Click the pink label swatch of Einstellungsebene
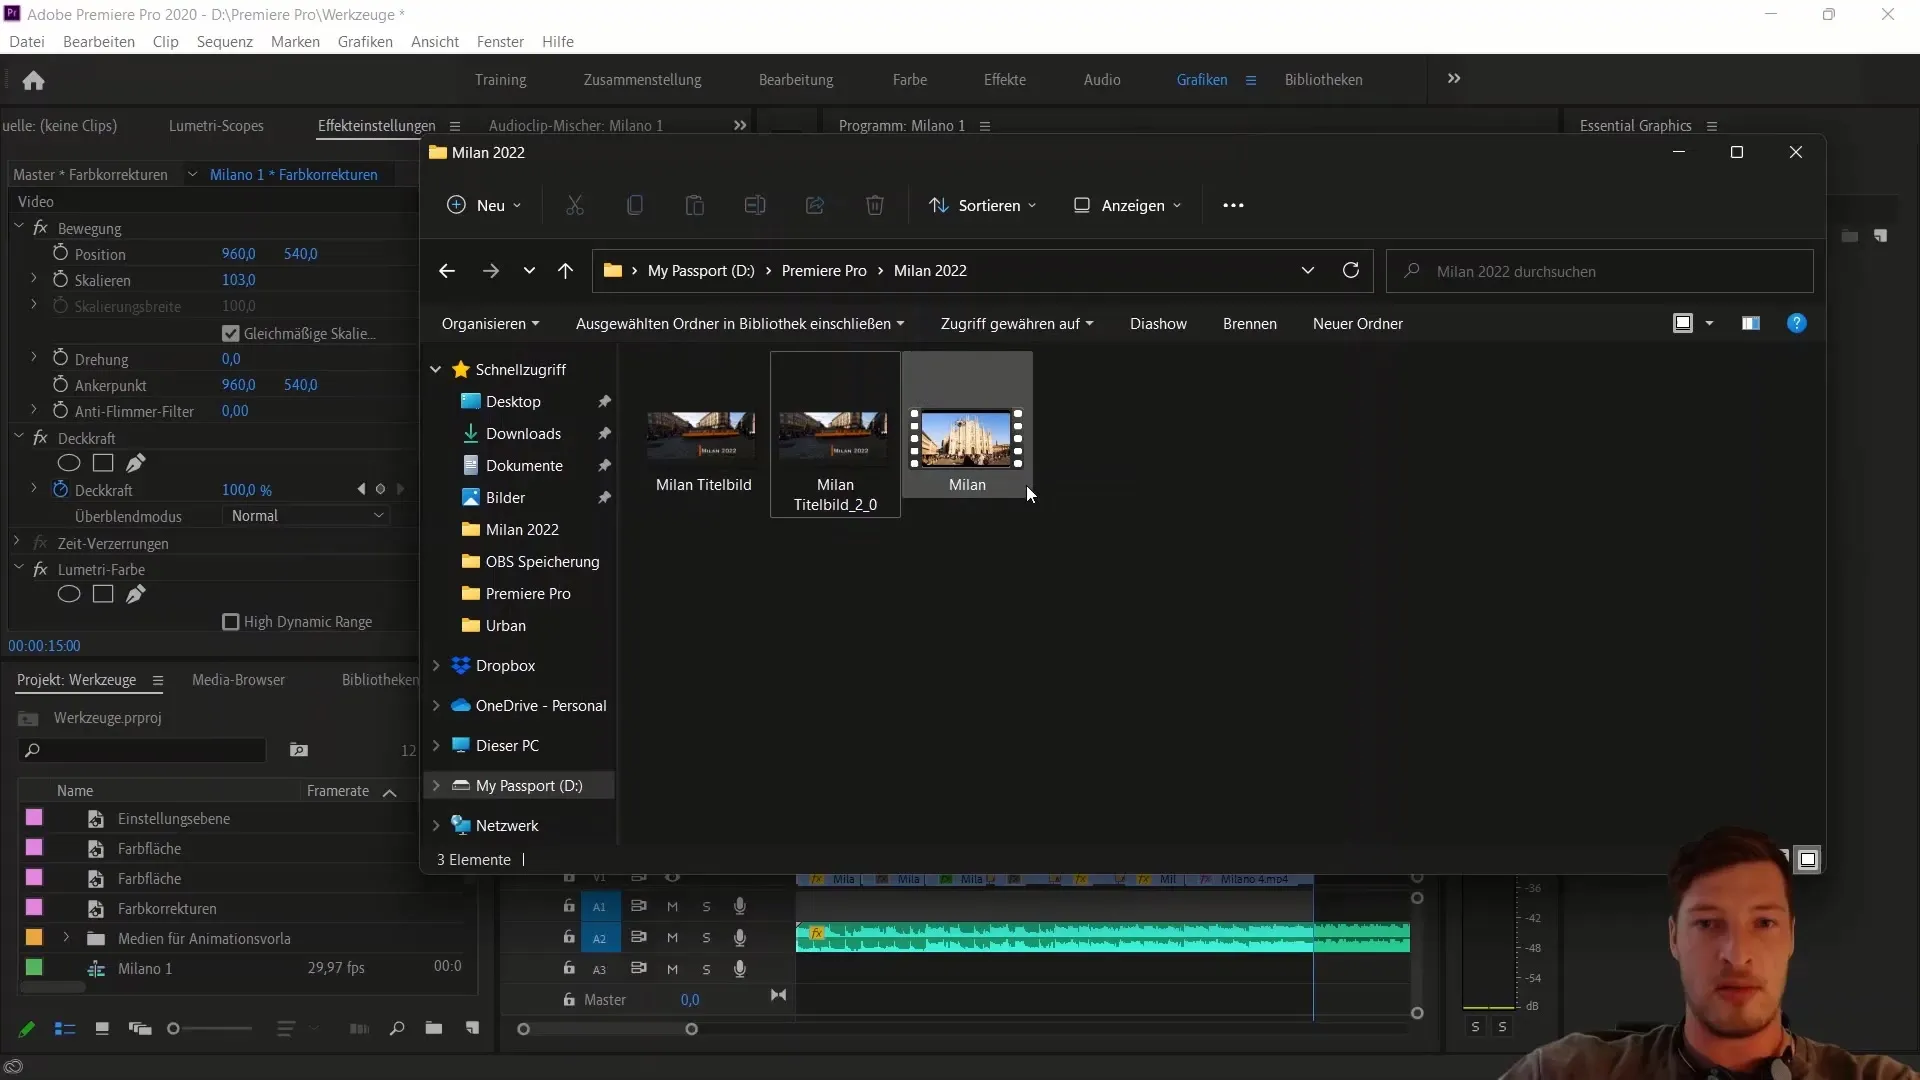Viewport: 1920px width, 1080px height. (34, 818)
